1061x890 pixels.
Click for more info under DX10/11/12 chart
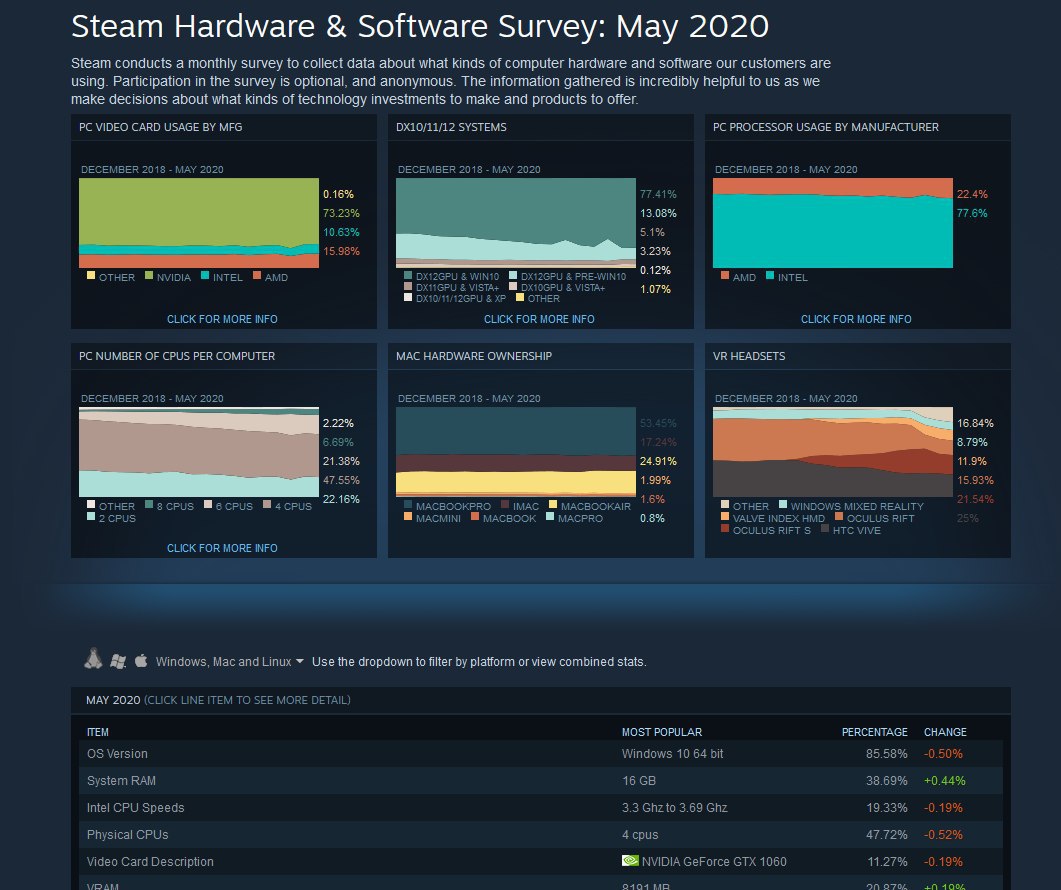coord(539,319)
